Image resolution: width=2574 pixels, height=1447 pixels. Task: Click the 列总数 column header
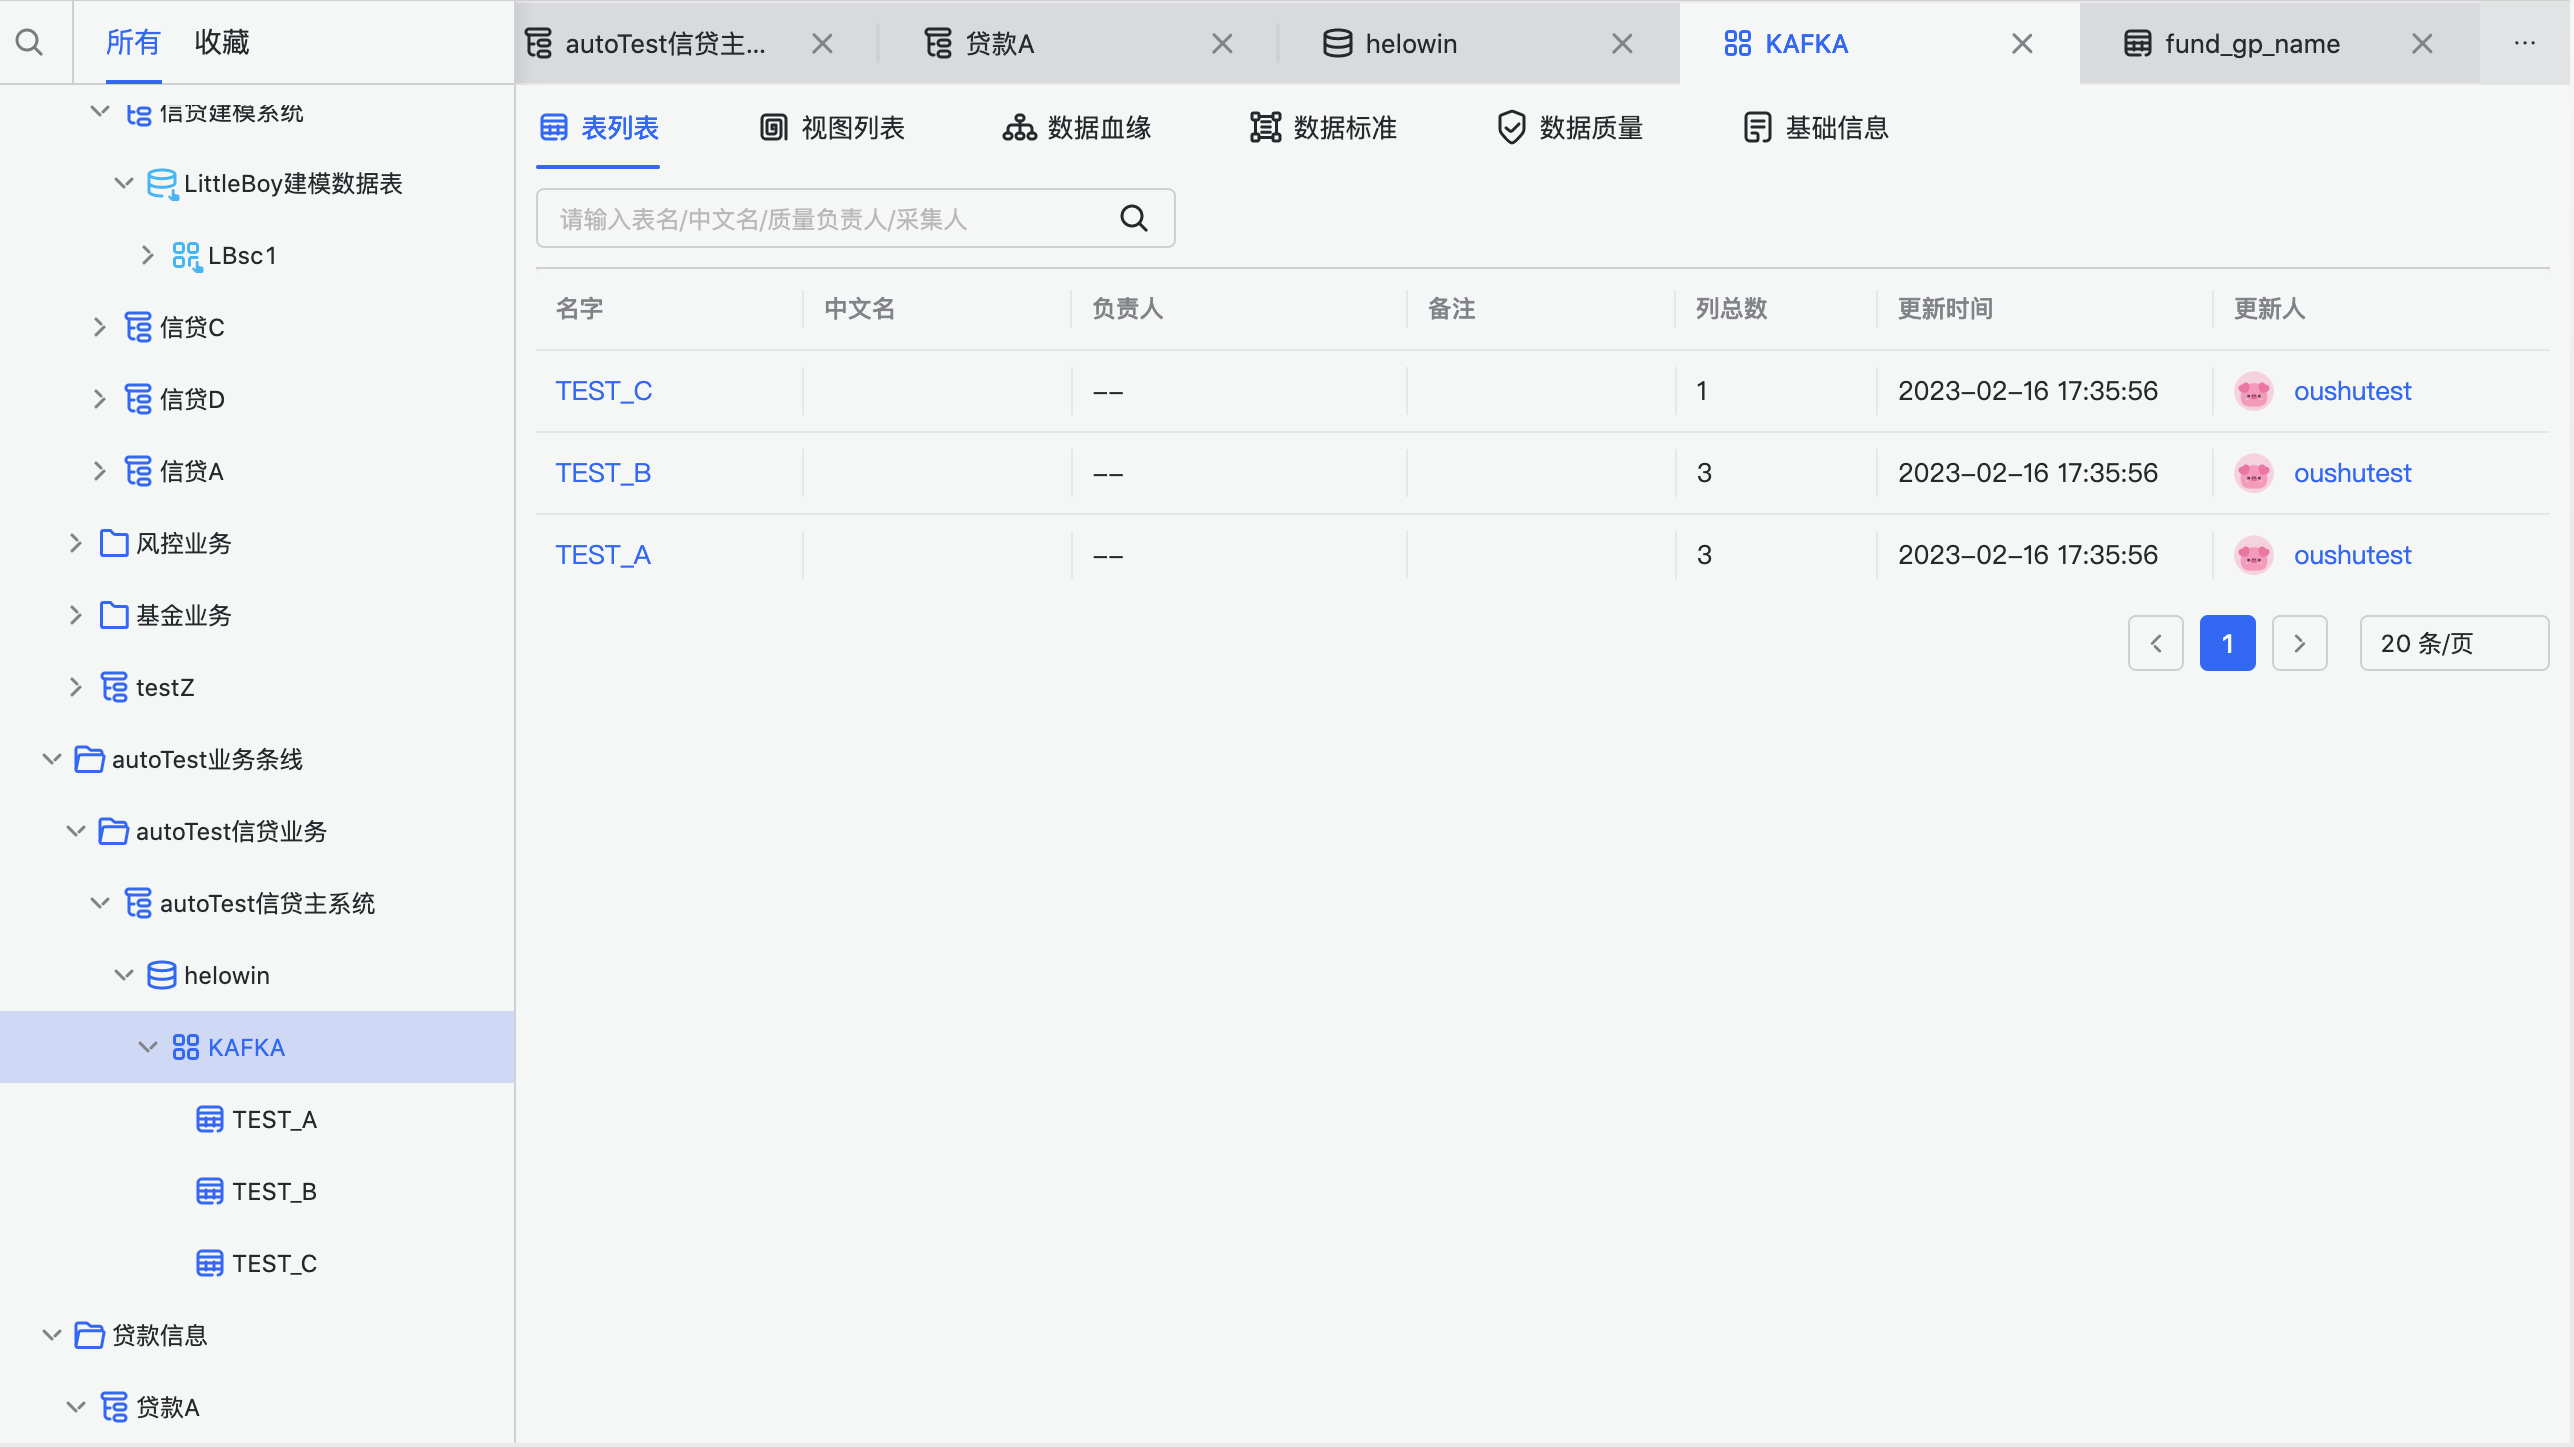[x=1731, y=309]
